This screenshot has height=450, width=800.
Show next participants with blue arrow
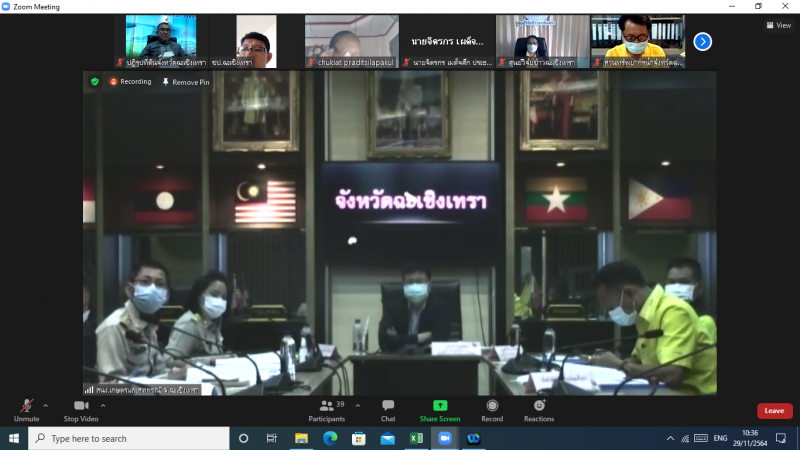(x=703, y=42)
